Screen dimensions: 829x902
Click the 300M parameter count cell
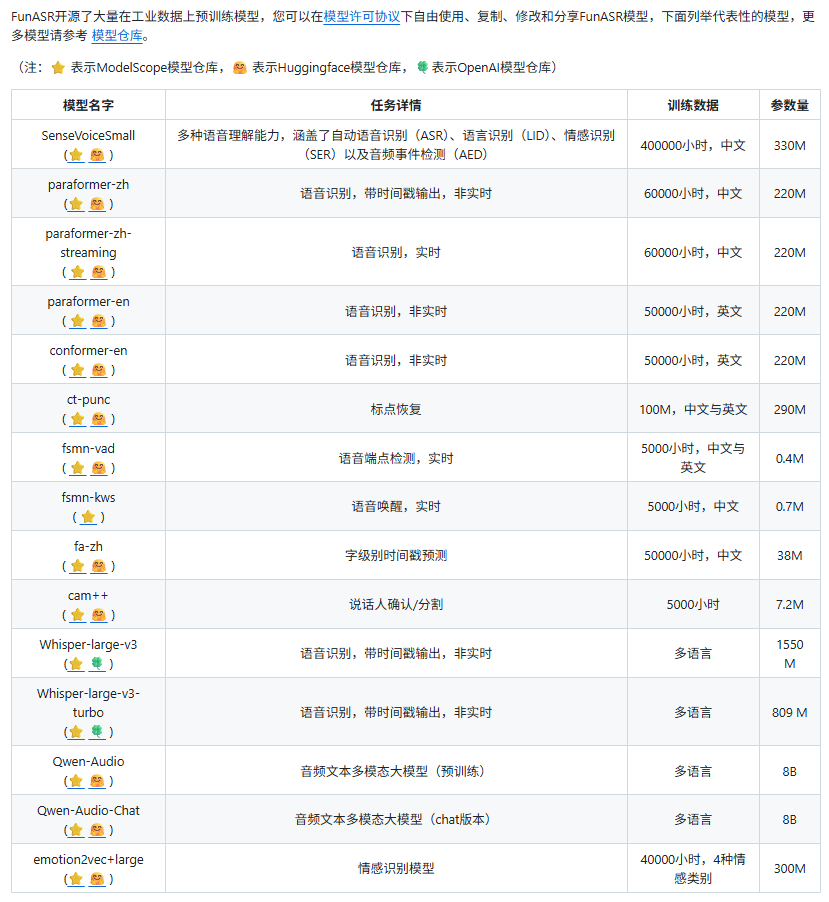[x=789, y=869]
